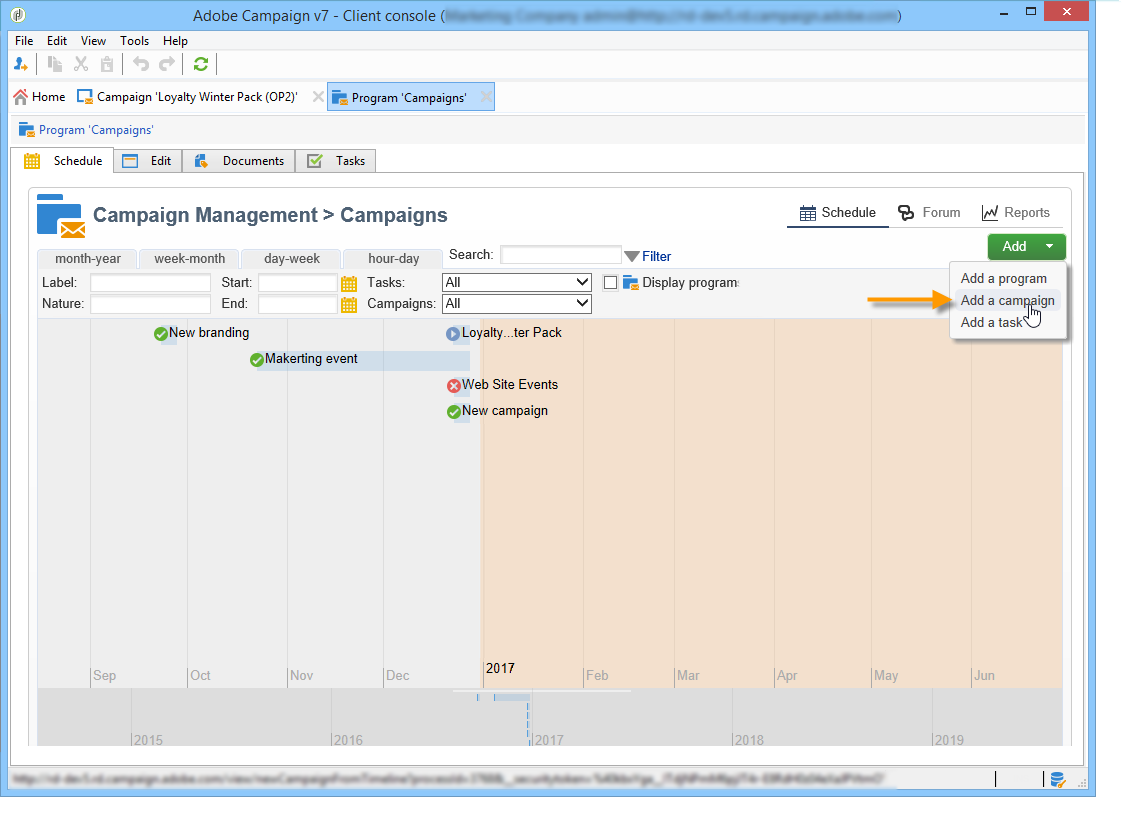Click the Filter link
1126x829 pixels.
point(656,256)
